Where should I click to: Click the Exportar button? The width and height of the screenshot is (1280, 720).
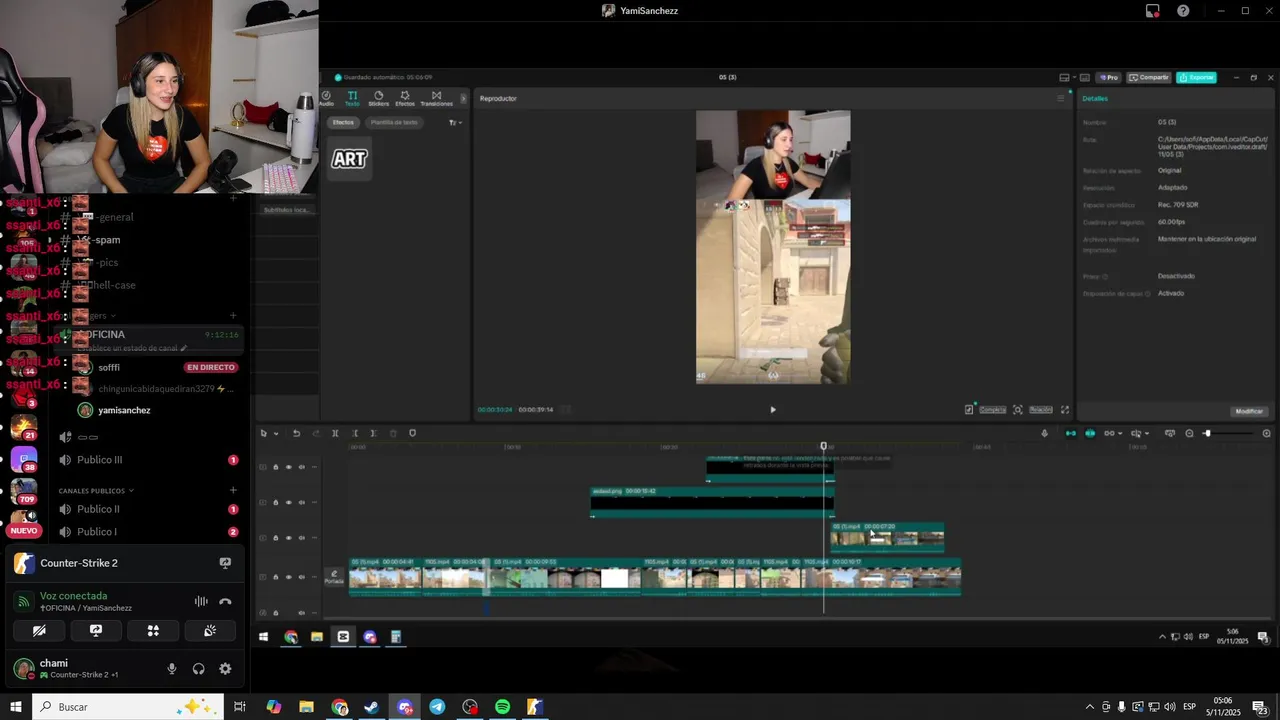point(1196,77)
